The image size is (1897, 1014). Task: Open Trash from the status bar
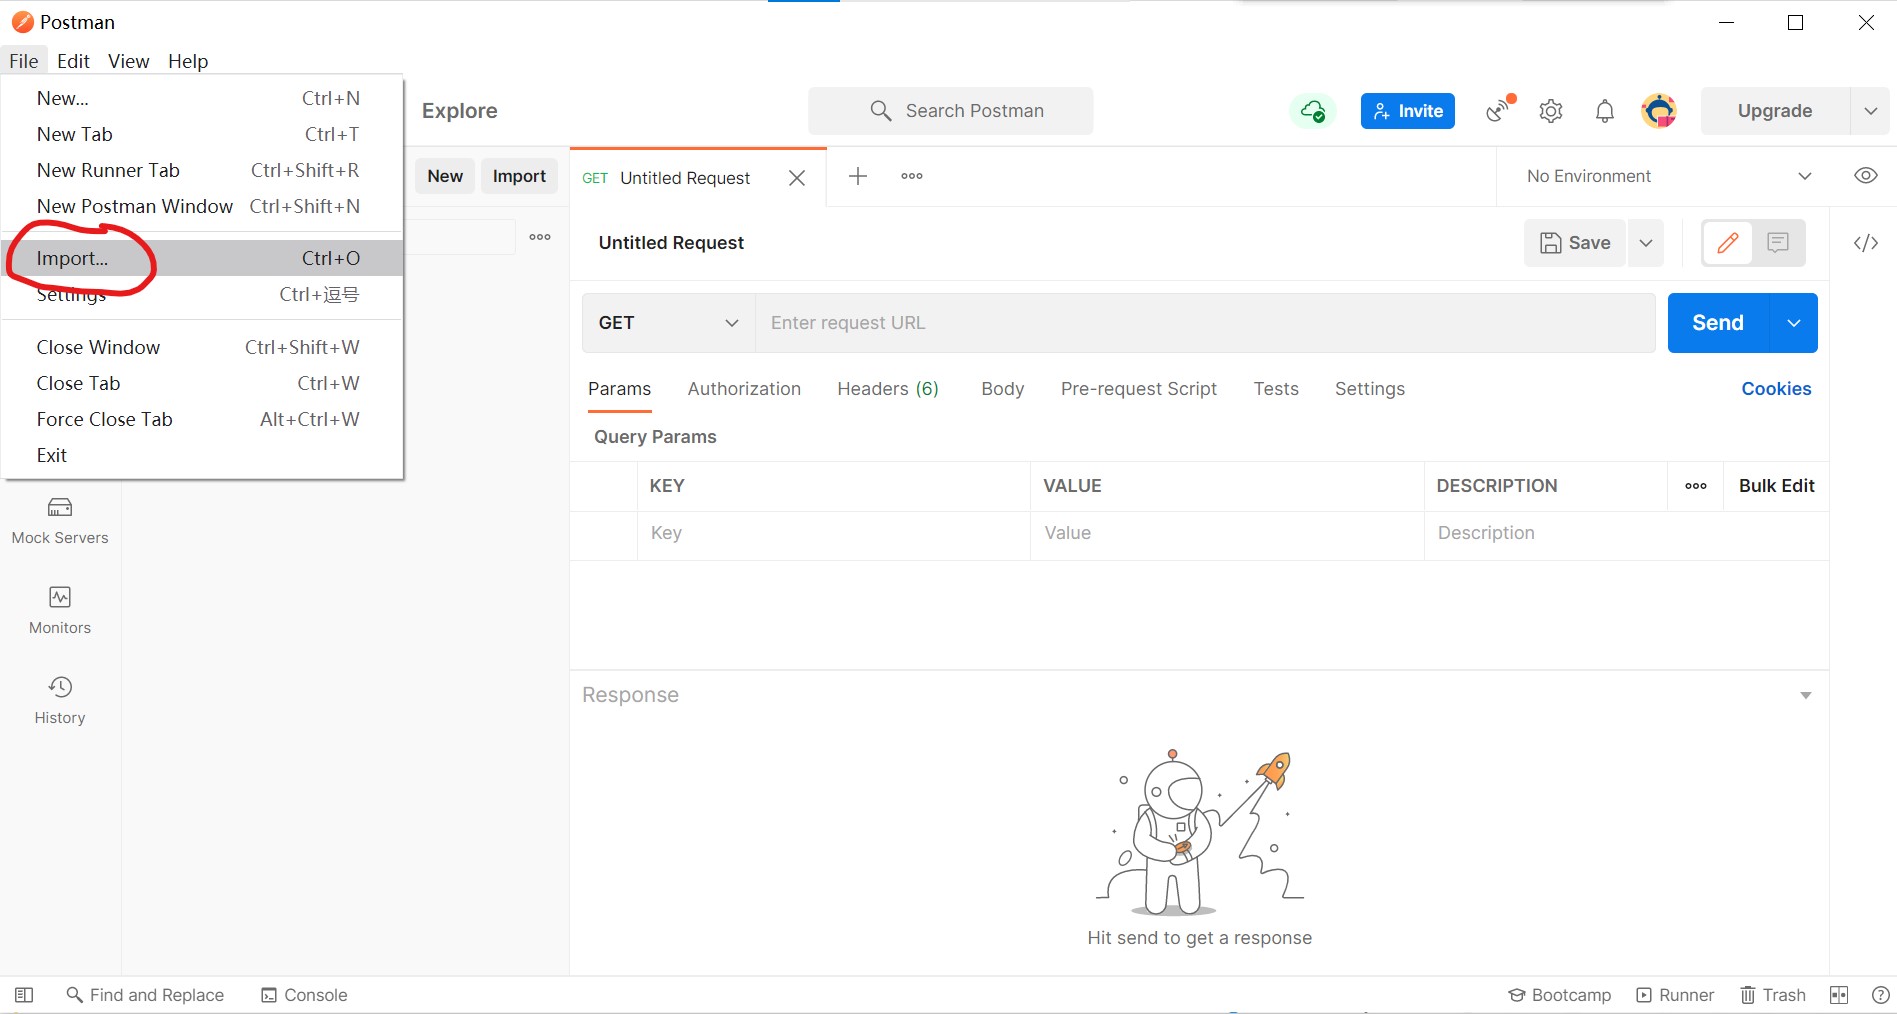pos(1773,995)
